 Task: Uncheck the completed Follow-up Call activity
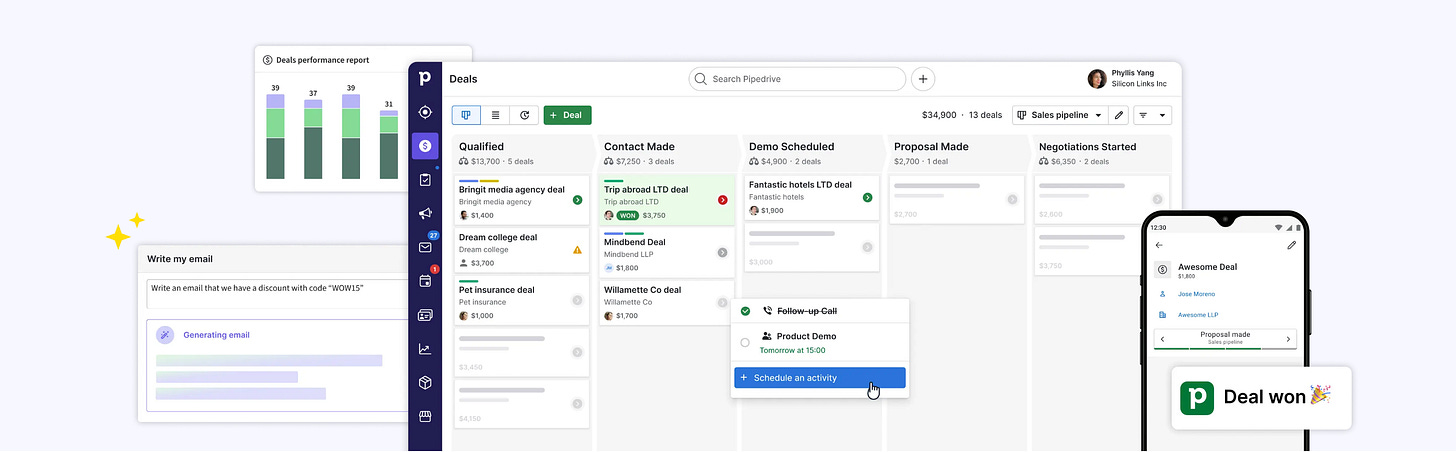click(745, 312)
